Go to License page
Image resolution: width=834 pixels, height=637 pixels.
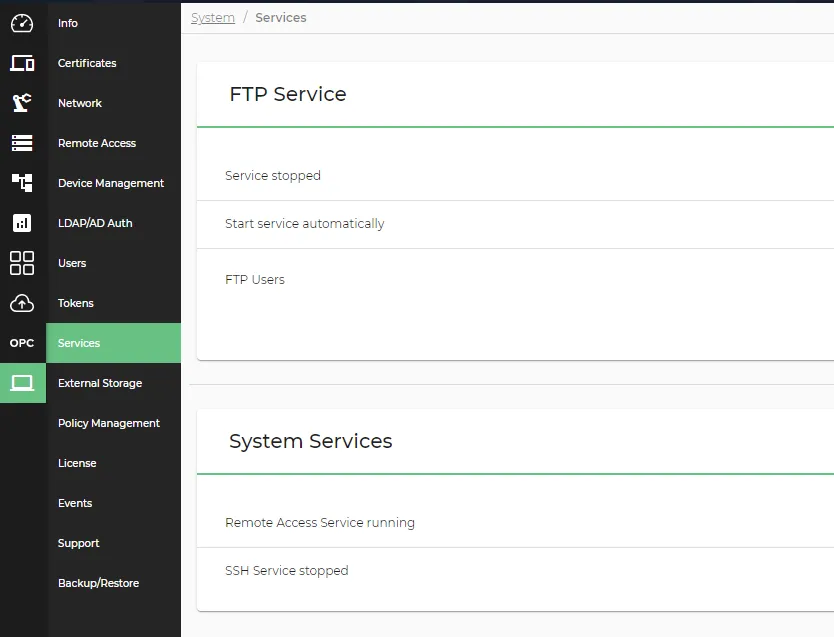(77, 463)
